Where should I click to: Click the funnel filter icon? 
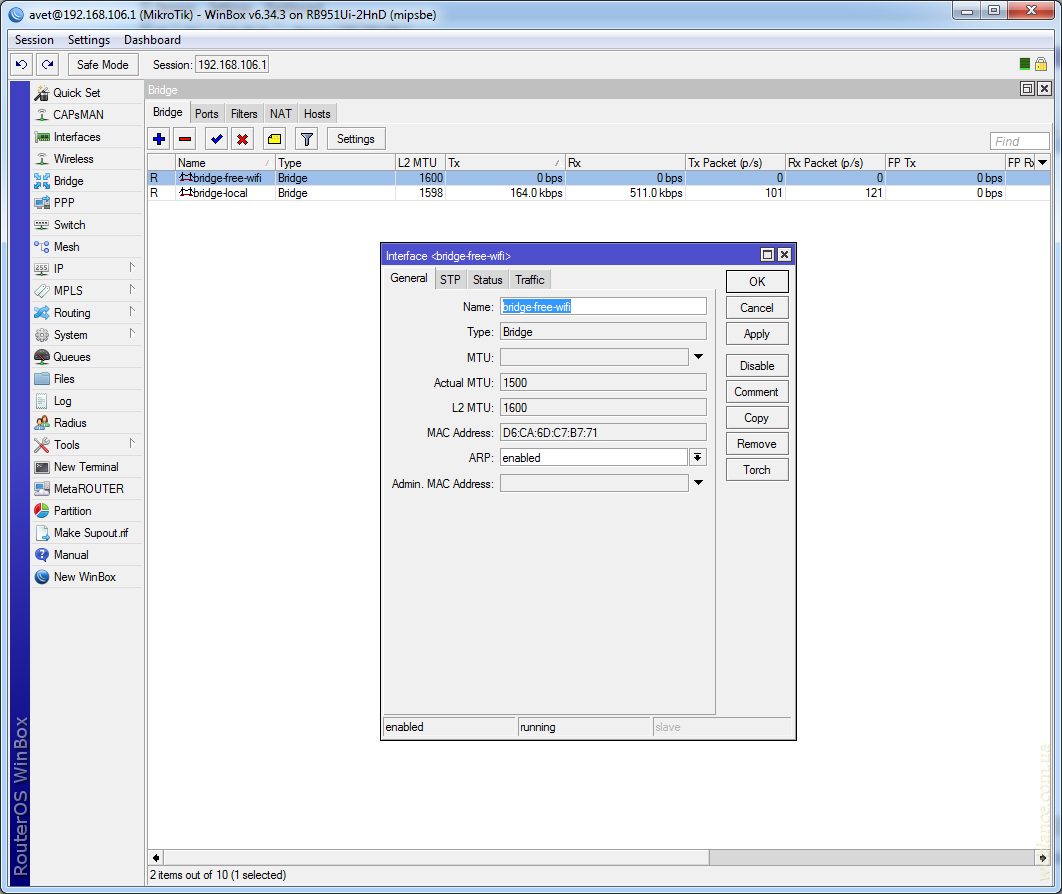(x=307, y=139)
